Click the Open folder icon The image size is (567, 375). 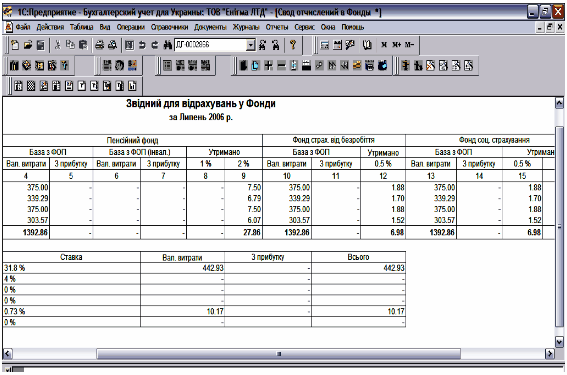(x=28, y=45)
